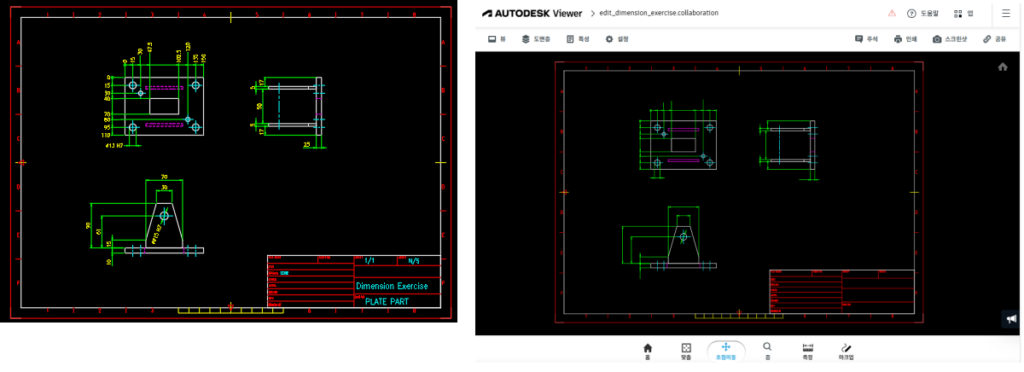Click the Share link button

995,39
